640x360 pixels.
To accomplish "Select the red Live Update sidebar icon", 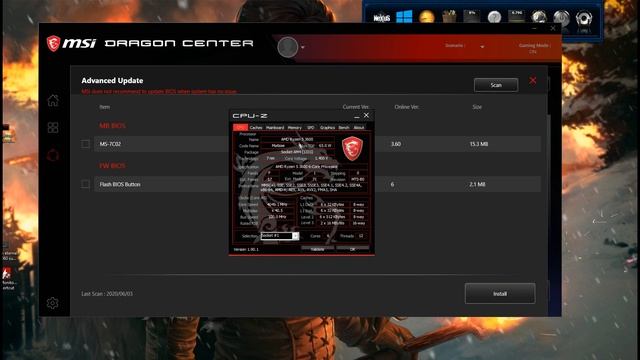I will click(x=53, y=156).
